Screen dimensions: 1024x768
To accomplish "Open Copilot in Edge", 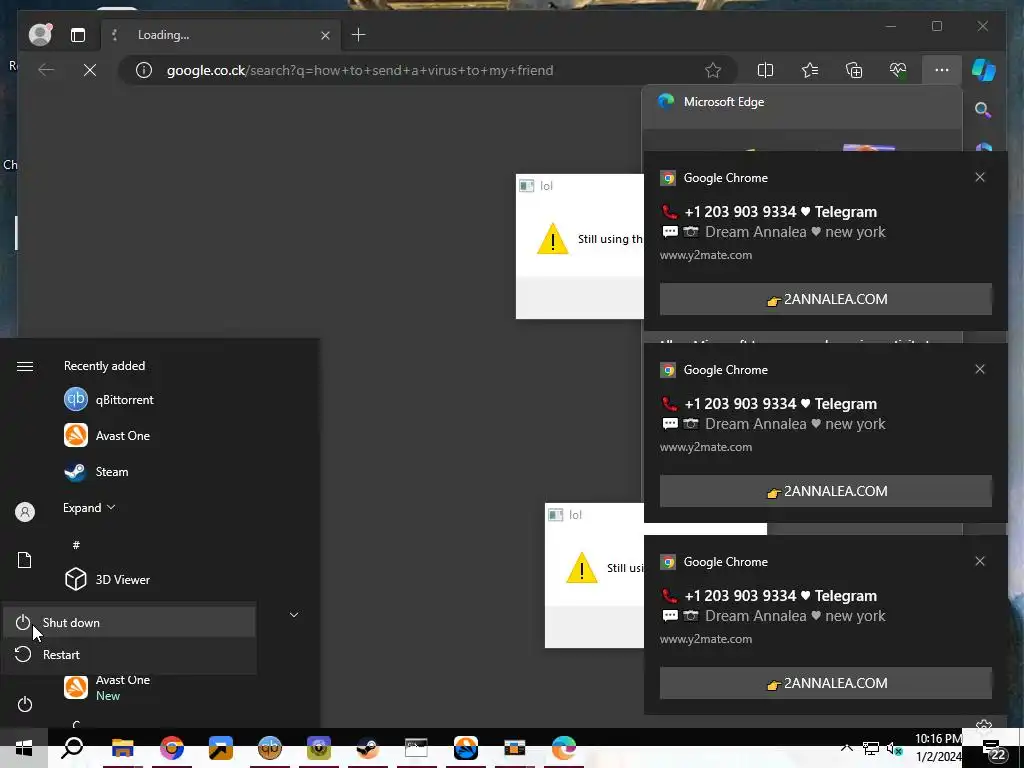I will [984, 70].
